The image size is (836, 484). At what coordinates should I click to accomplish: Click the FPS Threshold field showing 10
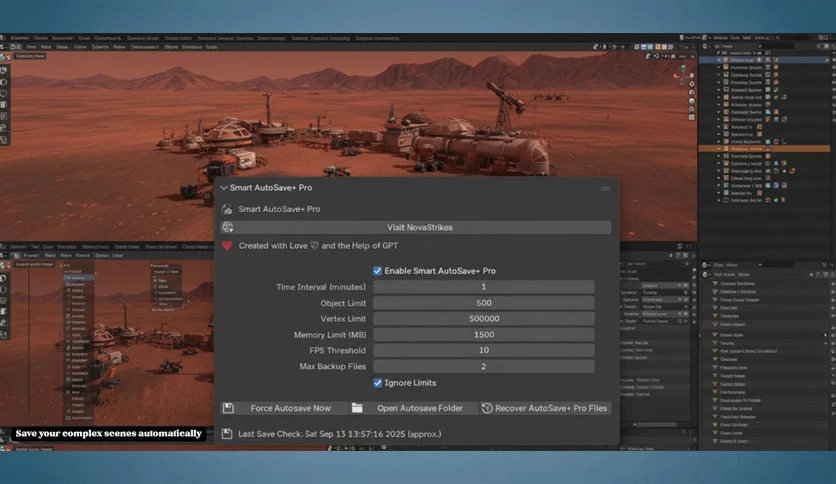(484, 350)
